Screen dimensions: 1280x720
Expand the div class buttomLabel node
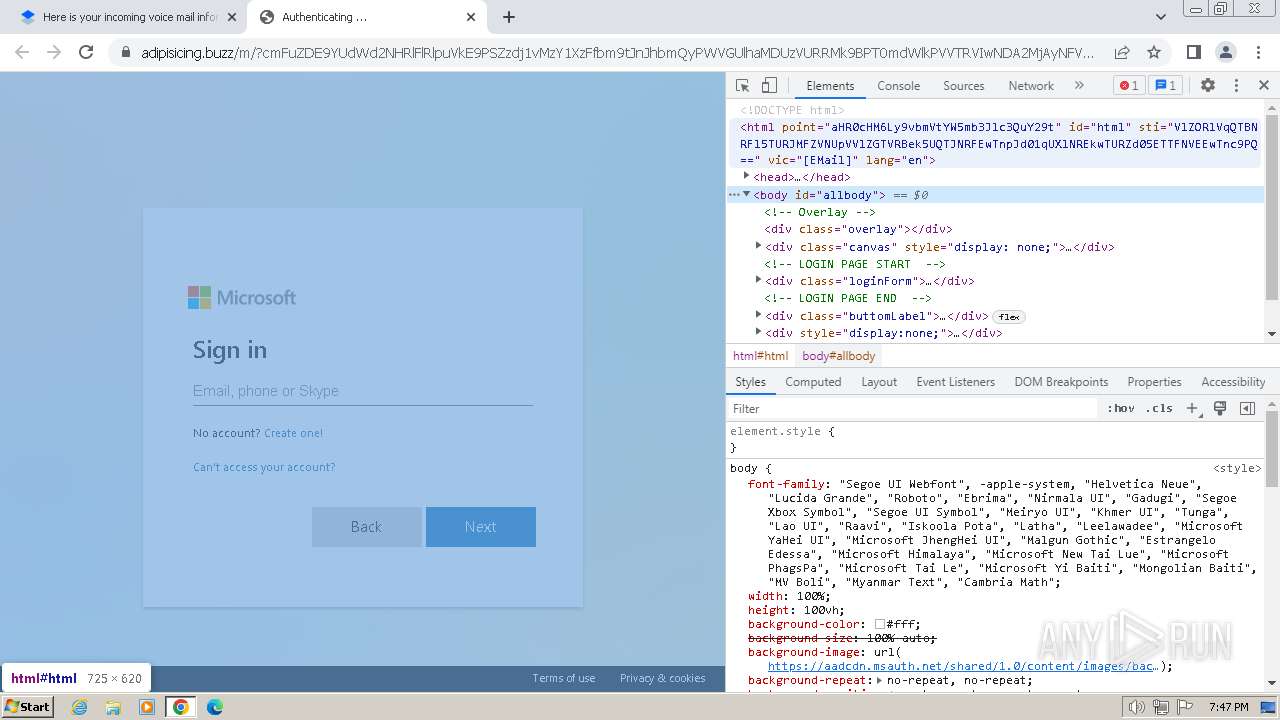click(x=758, y=315)
